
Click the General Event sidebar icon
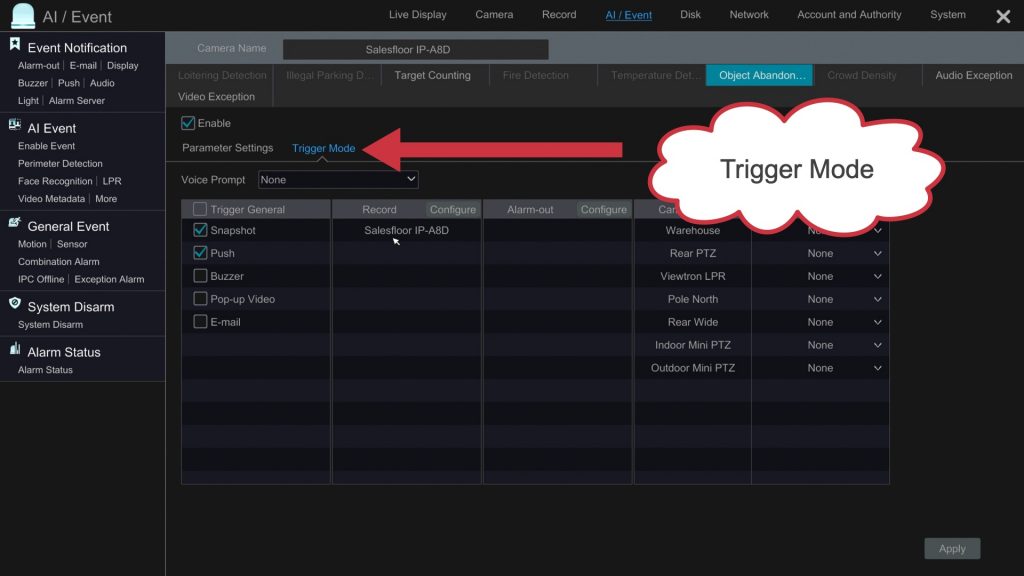click(x=15, y=224)
